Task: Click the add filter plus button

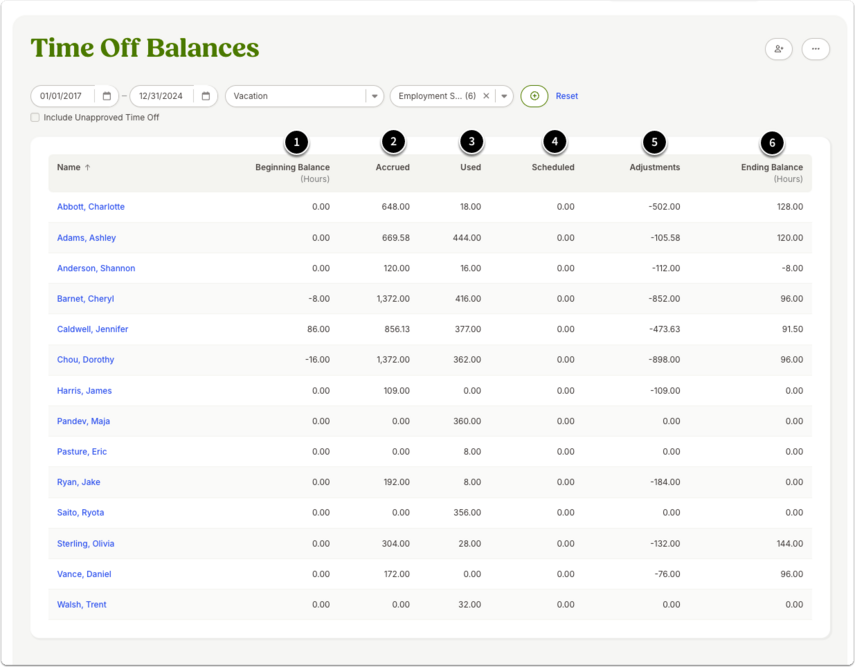Action: (534, 96)
